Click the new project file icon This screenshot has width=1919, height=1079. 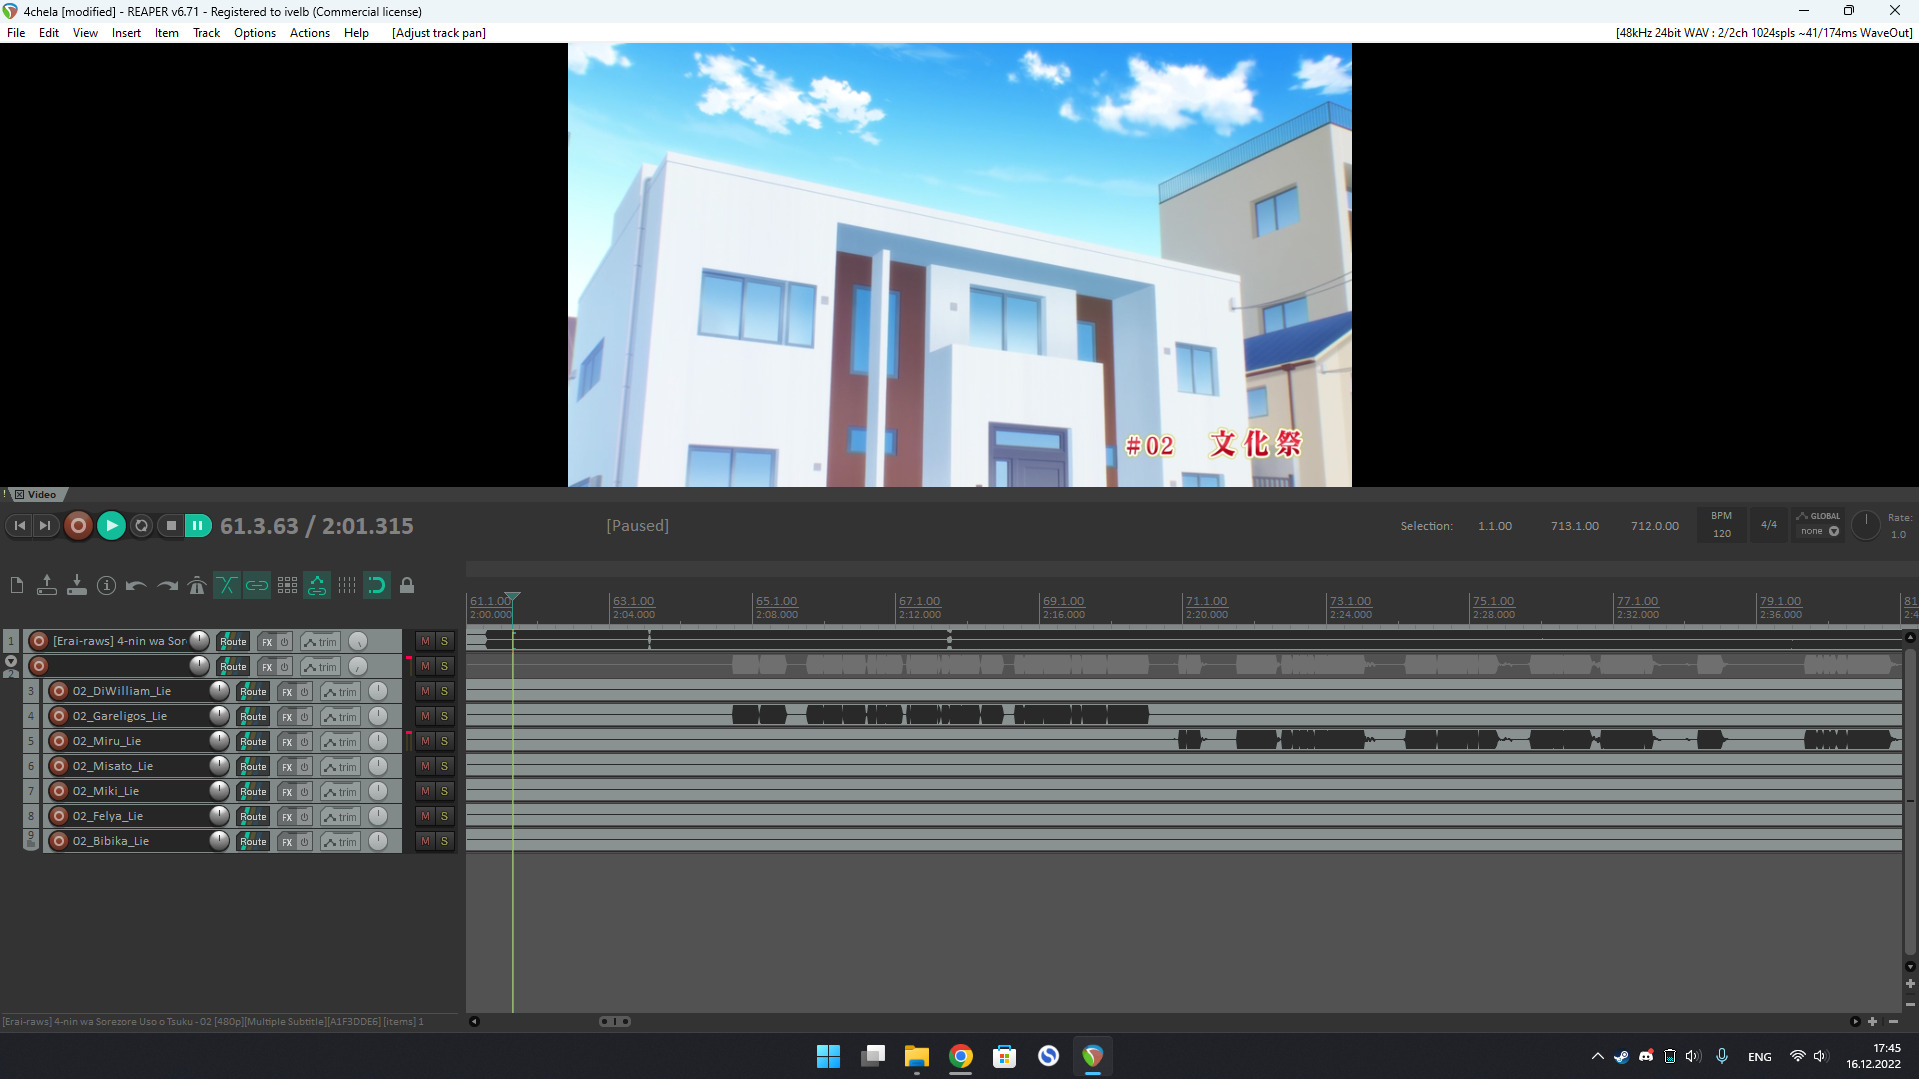(x=17, y=586)
